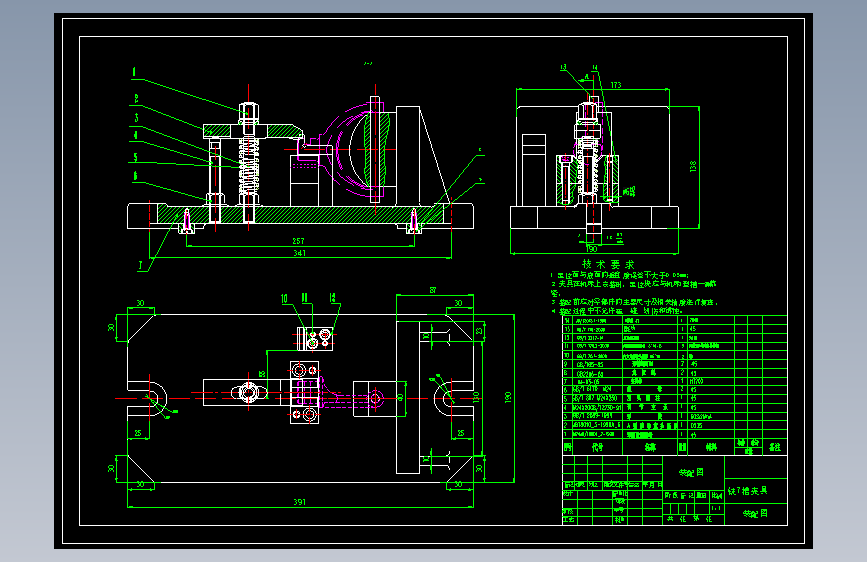Click row 7 in the parts list
Image resolution: width=867 pixels, height=562 pixels.
[x=675, y=381]
